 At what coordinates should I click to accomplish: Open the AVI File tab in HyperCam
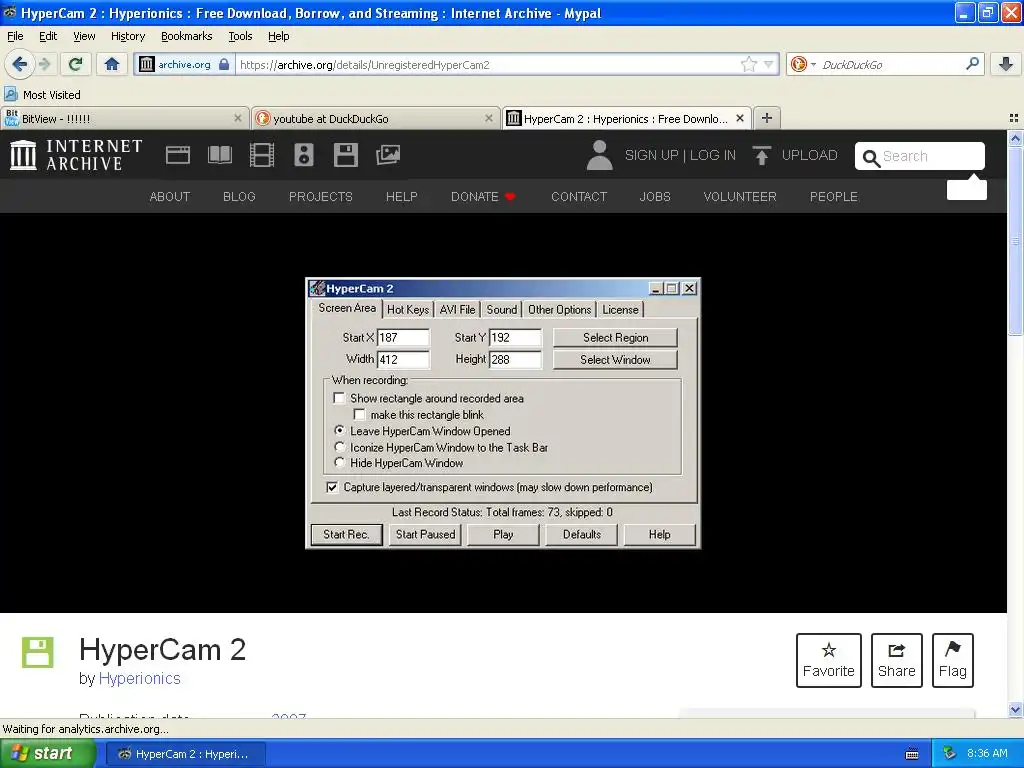point(457,310)
